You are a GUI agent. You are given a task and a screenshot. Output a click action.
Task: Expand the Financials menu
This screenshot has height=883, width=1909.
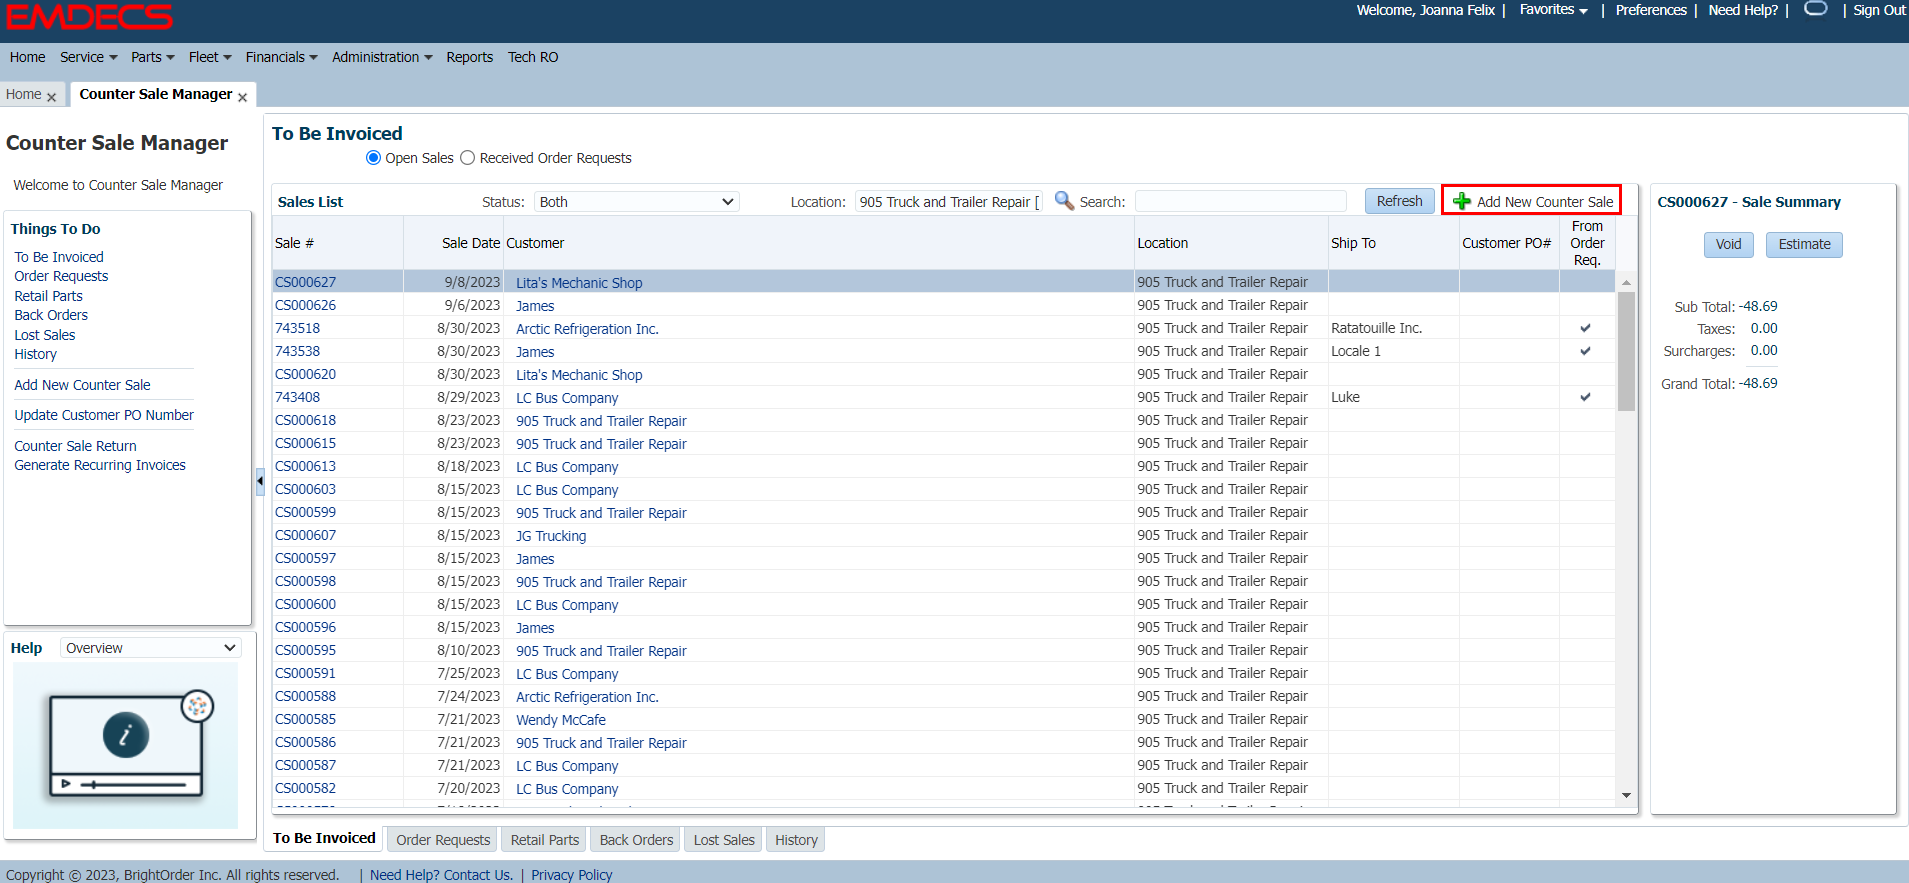[281, 57]
